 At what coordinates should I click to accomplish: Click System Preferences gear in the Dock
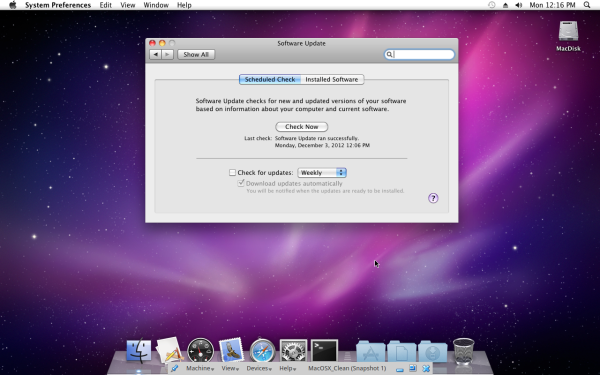pyautogui.click(x=293, y=351)
